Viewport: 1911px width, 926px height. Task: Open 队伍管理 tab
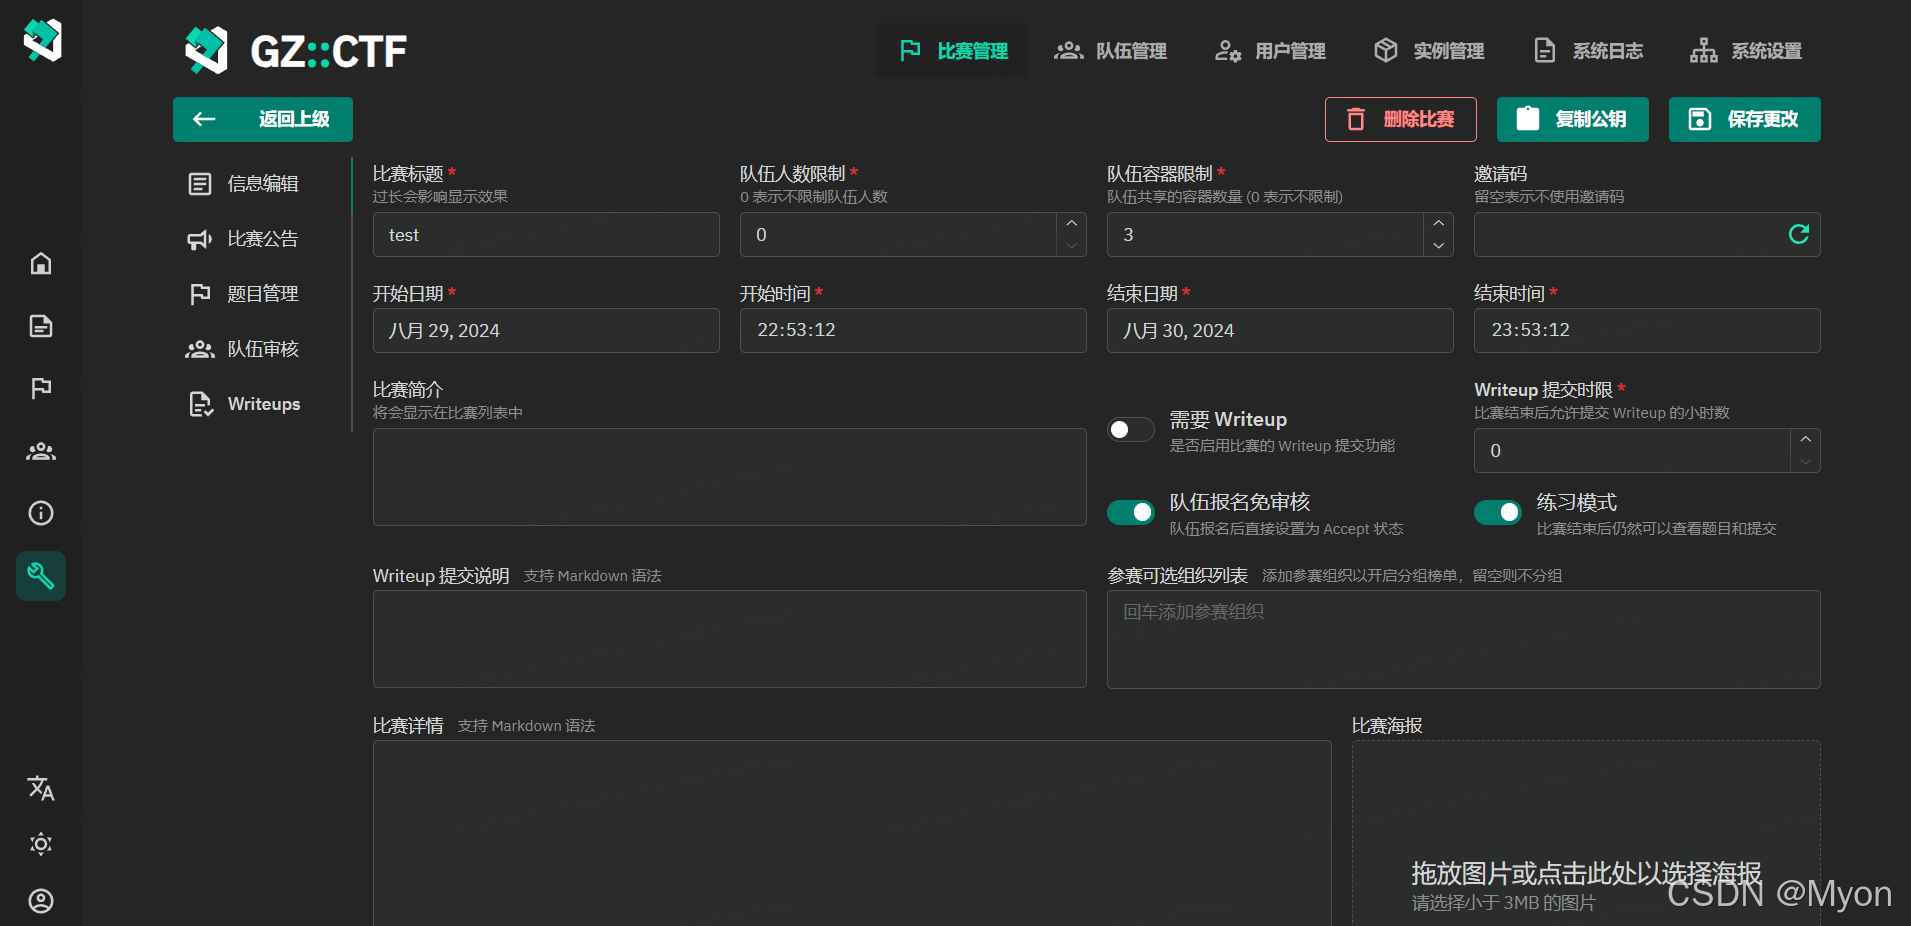pyautogui.click(x=1110, y=51)
